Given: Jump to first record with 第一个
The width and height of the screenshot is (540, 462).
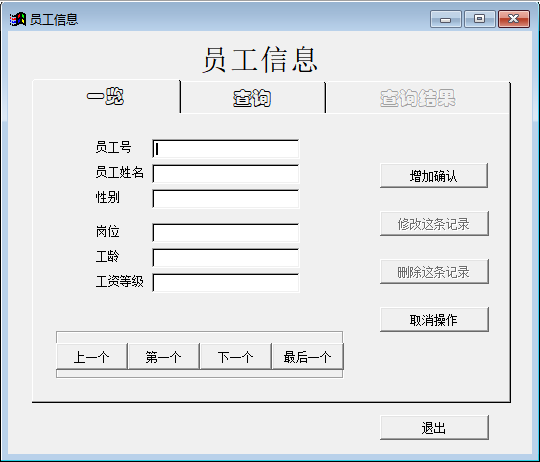Looking at the screenshot, I should coord(164,356).
